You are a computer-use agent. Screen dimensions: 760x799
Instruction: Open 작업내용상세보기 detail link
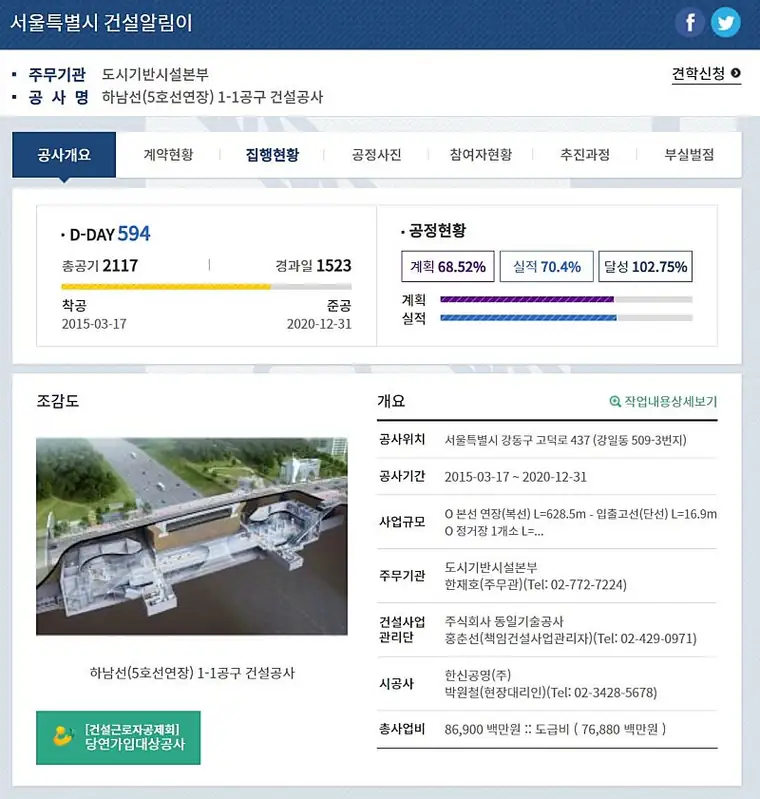point(663,402)
